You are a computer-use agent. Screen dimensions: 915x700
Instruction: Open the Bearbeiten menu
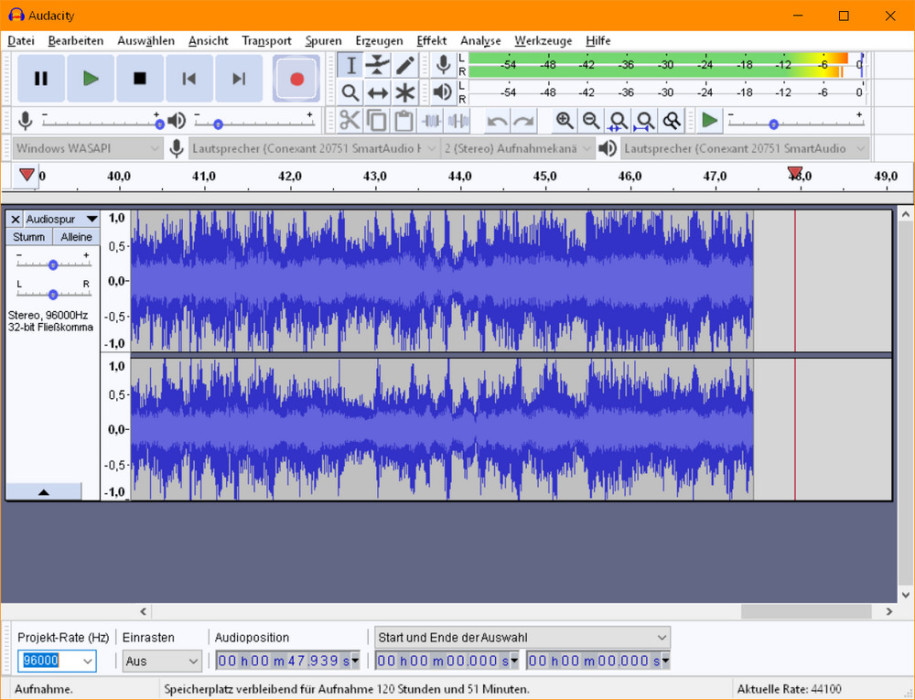click(76, 41)
